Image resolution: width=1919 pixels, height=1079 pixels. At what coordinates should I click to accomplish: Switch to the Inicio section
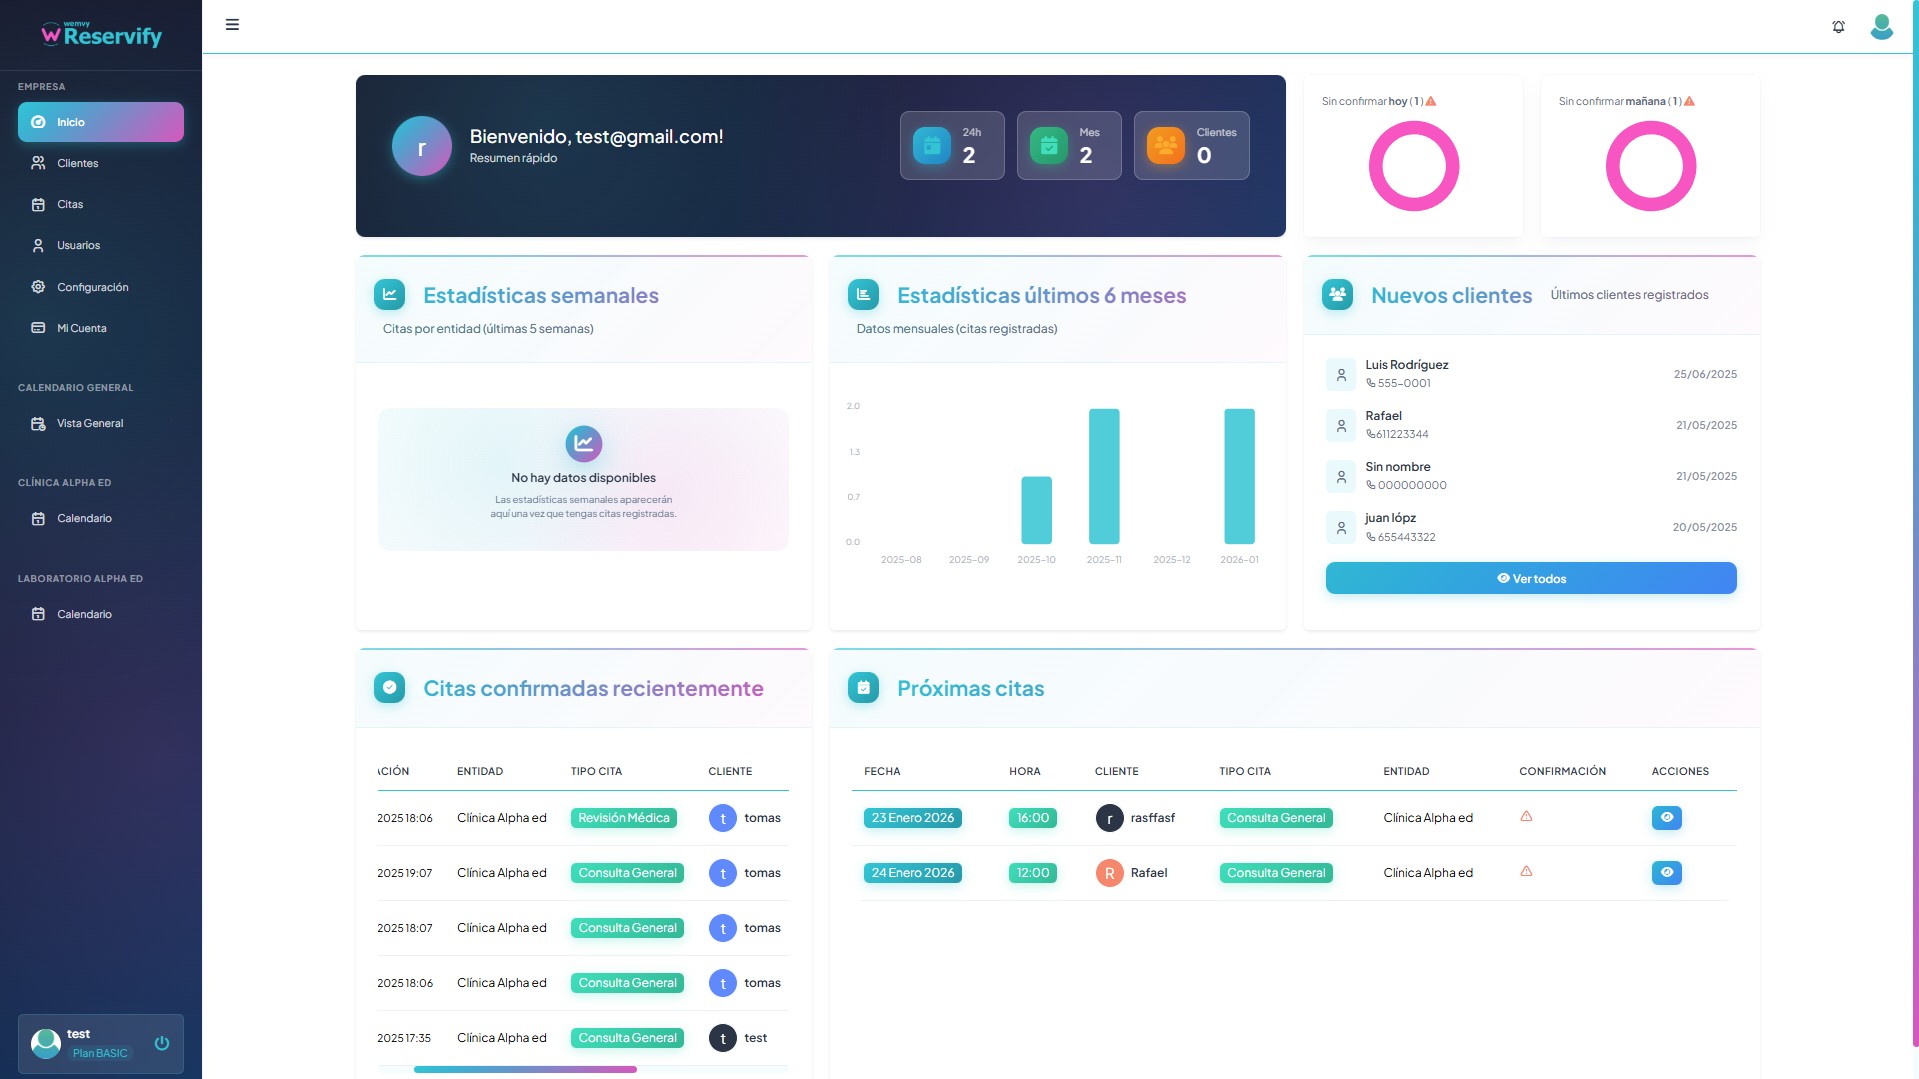pyautogui.click(x=70, y=121)
